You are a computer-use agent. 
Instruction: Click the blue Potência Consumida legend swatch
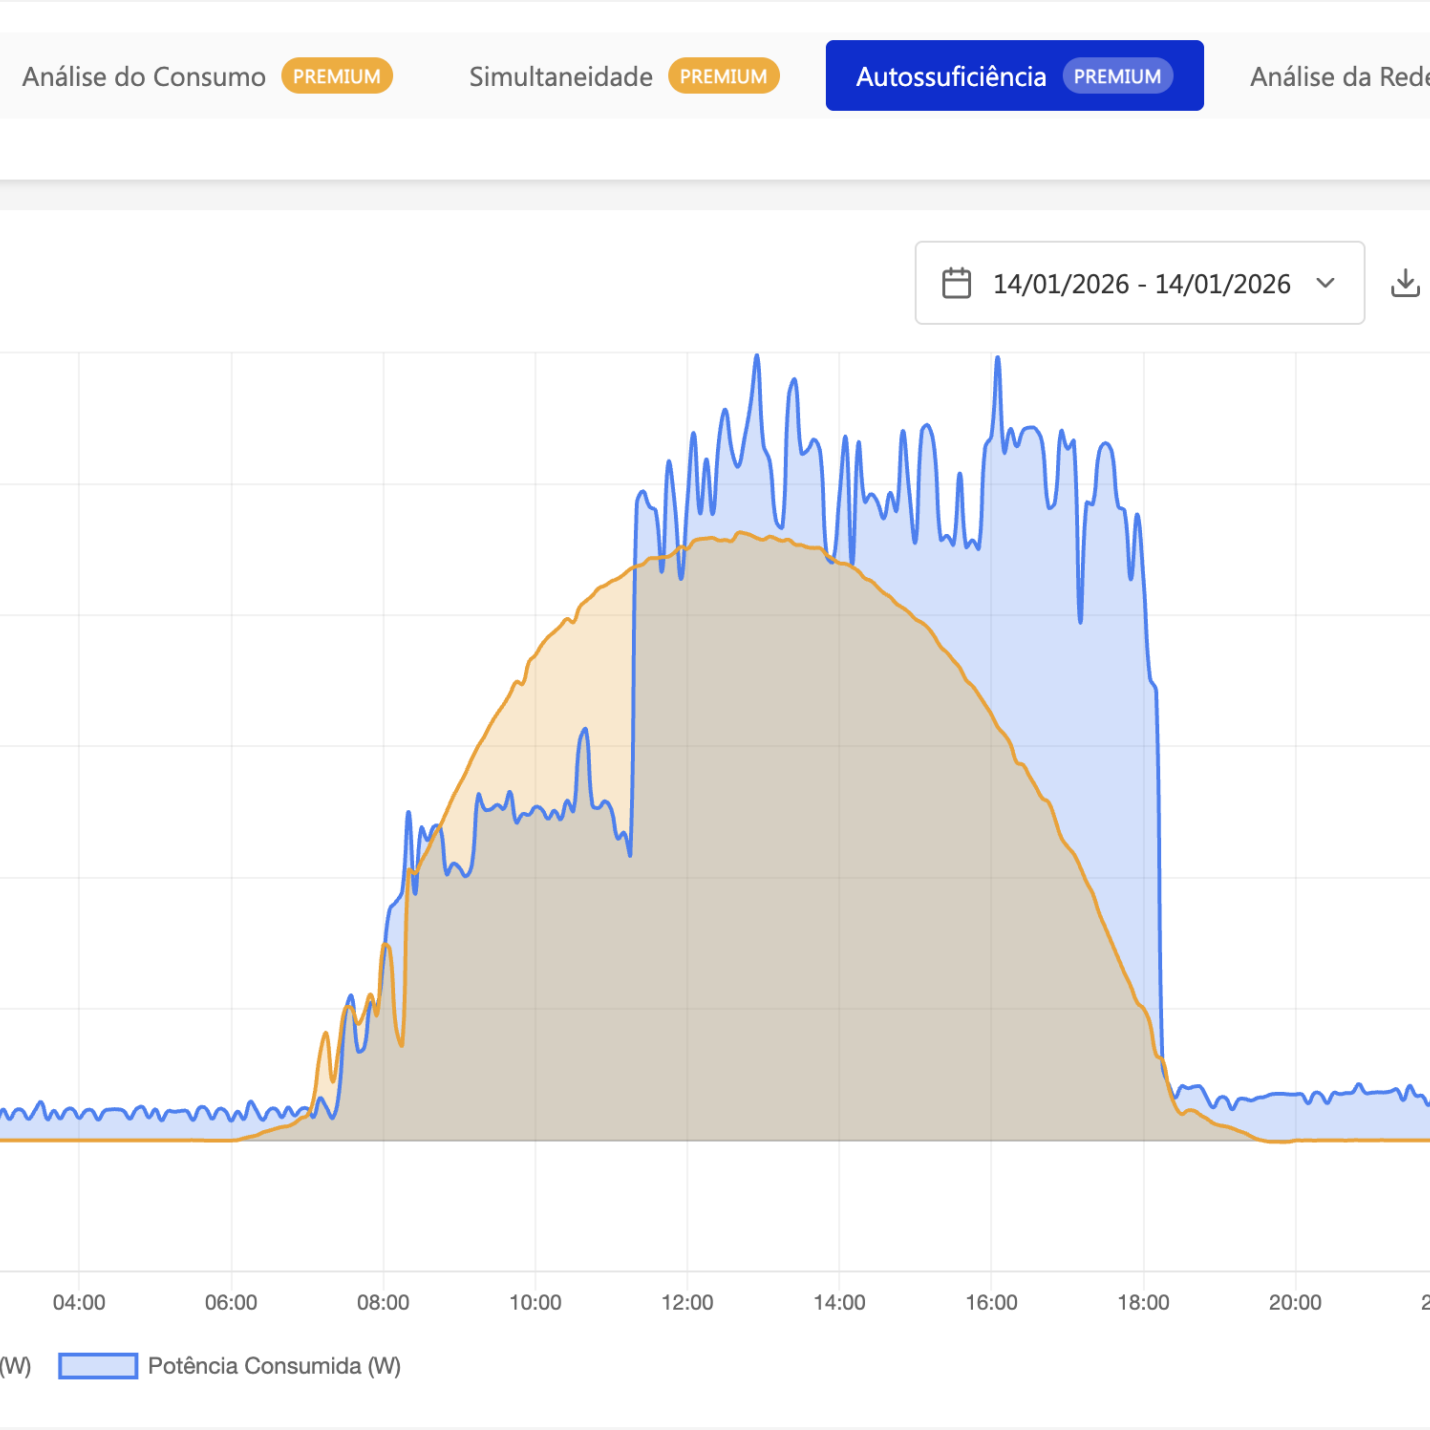point(98,1366)
